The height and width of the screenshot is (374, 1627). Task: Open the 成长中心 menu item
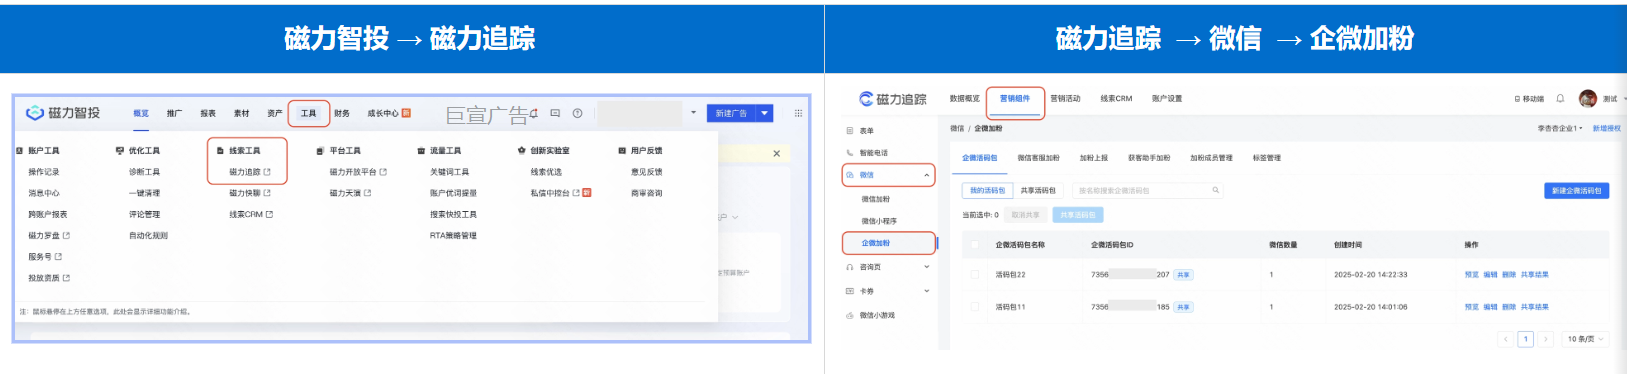click(x=383, y=113)
